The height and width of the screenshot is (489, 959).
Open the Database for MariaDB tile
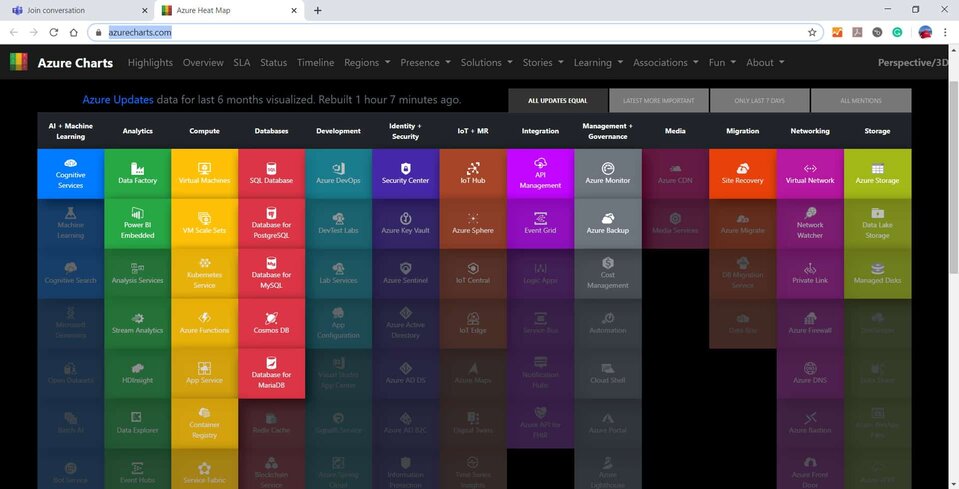[272, 373]
